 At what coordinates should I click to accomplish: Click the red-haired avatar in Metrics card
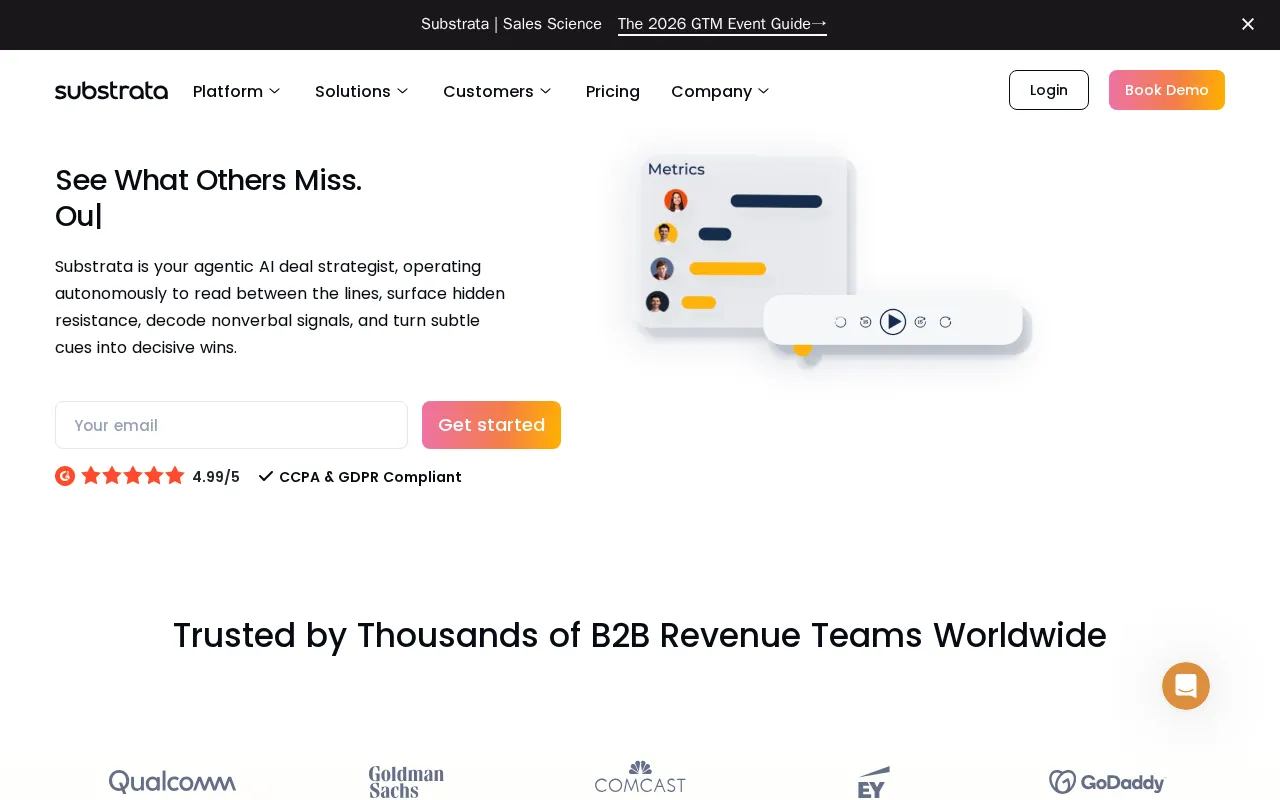pos(676,201)
